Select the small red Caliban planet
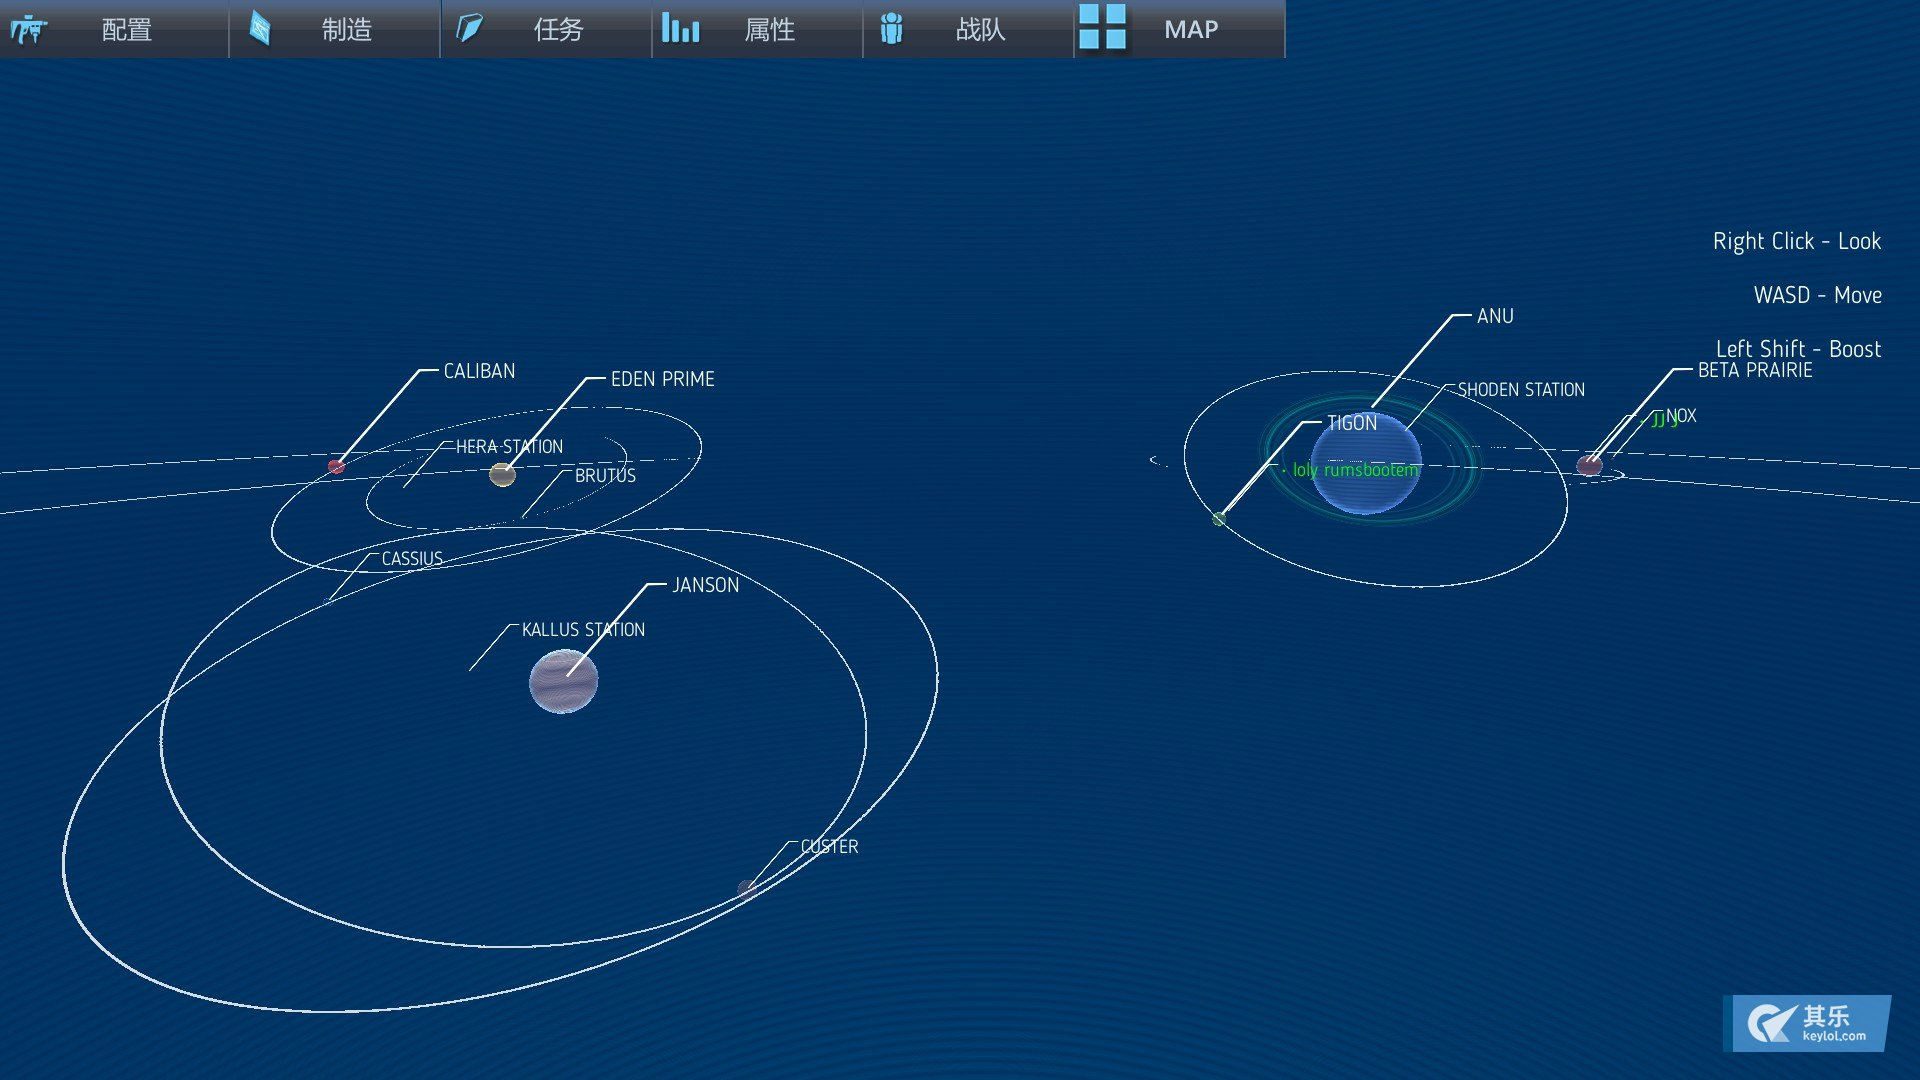Viewport: 1920px width, 1080px height. pyautogui.click(x=337, y=466)
